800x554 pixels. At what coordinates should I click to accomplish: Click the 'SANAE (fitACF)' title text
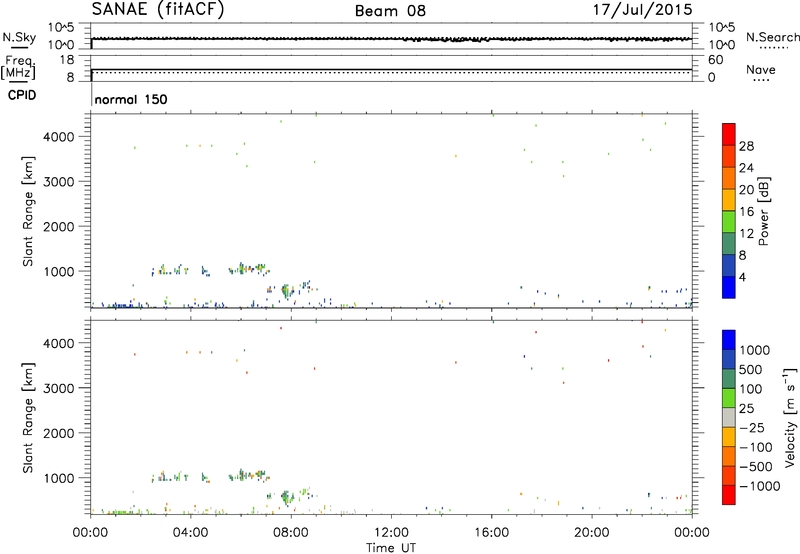[158, 9]
